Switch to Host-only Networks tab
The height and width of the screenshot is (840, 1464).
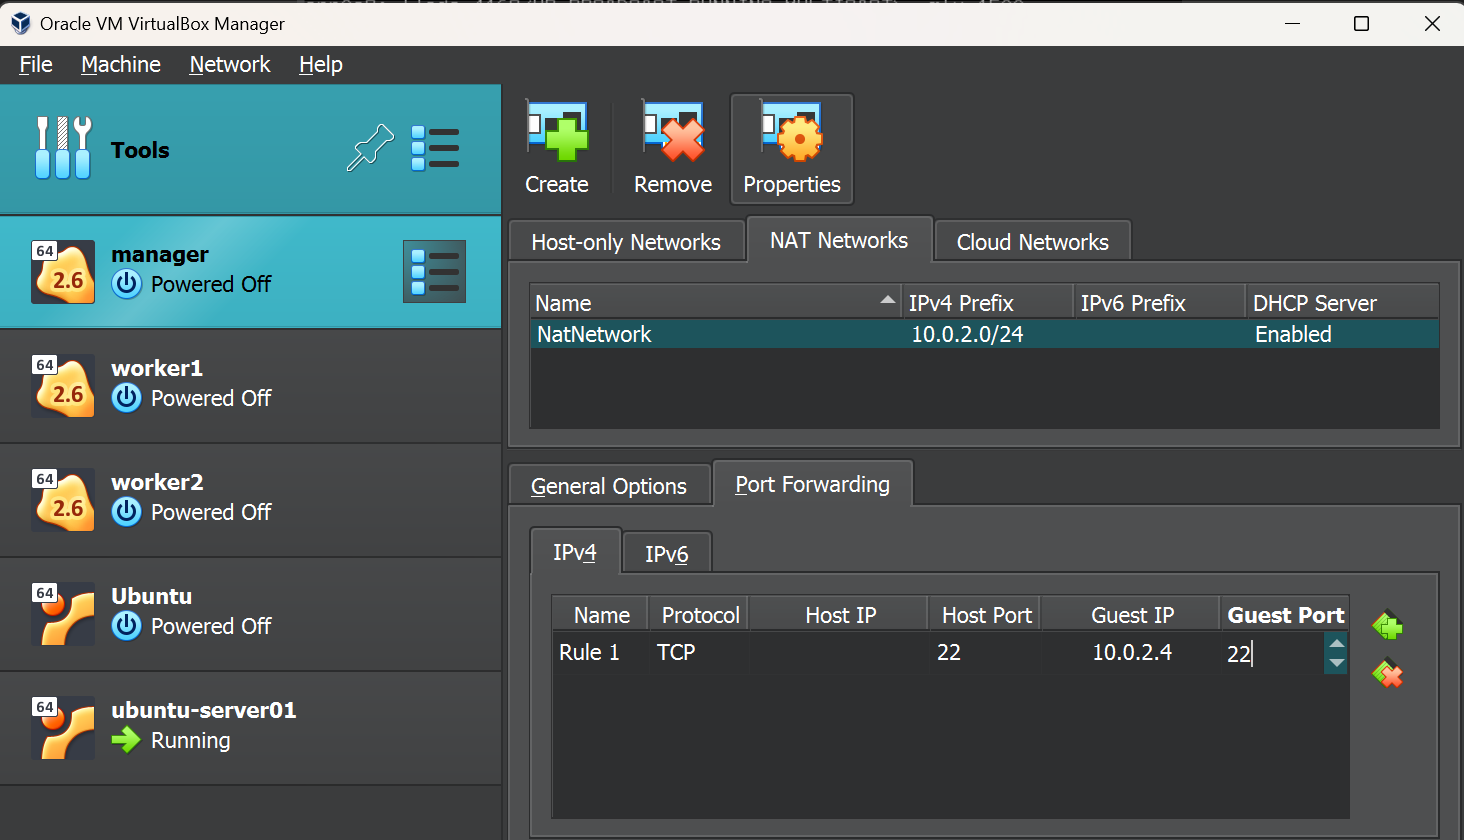tap(626, 242)
